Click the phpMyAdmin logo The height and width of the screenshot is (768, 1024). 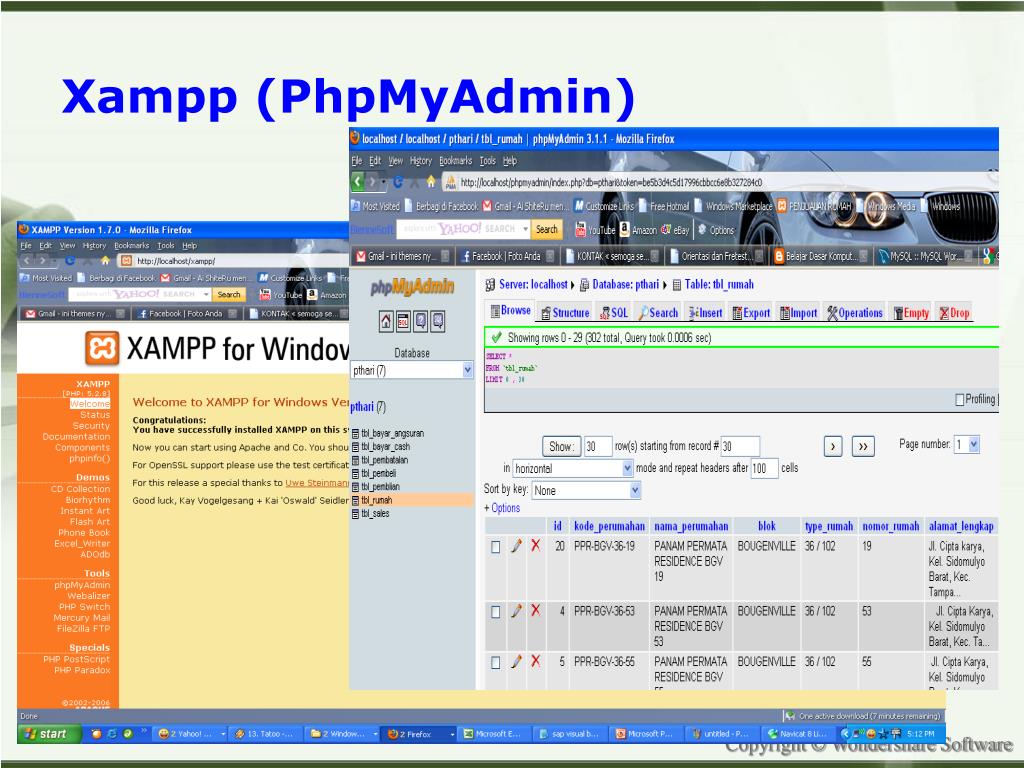click(412, 286)
